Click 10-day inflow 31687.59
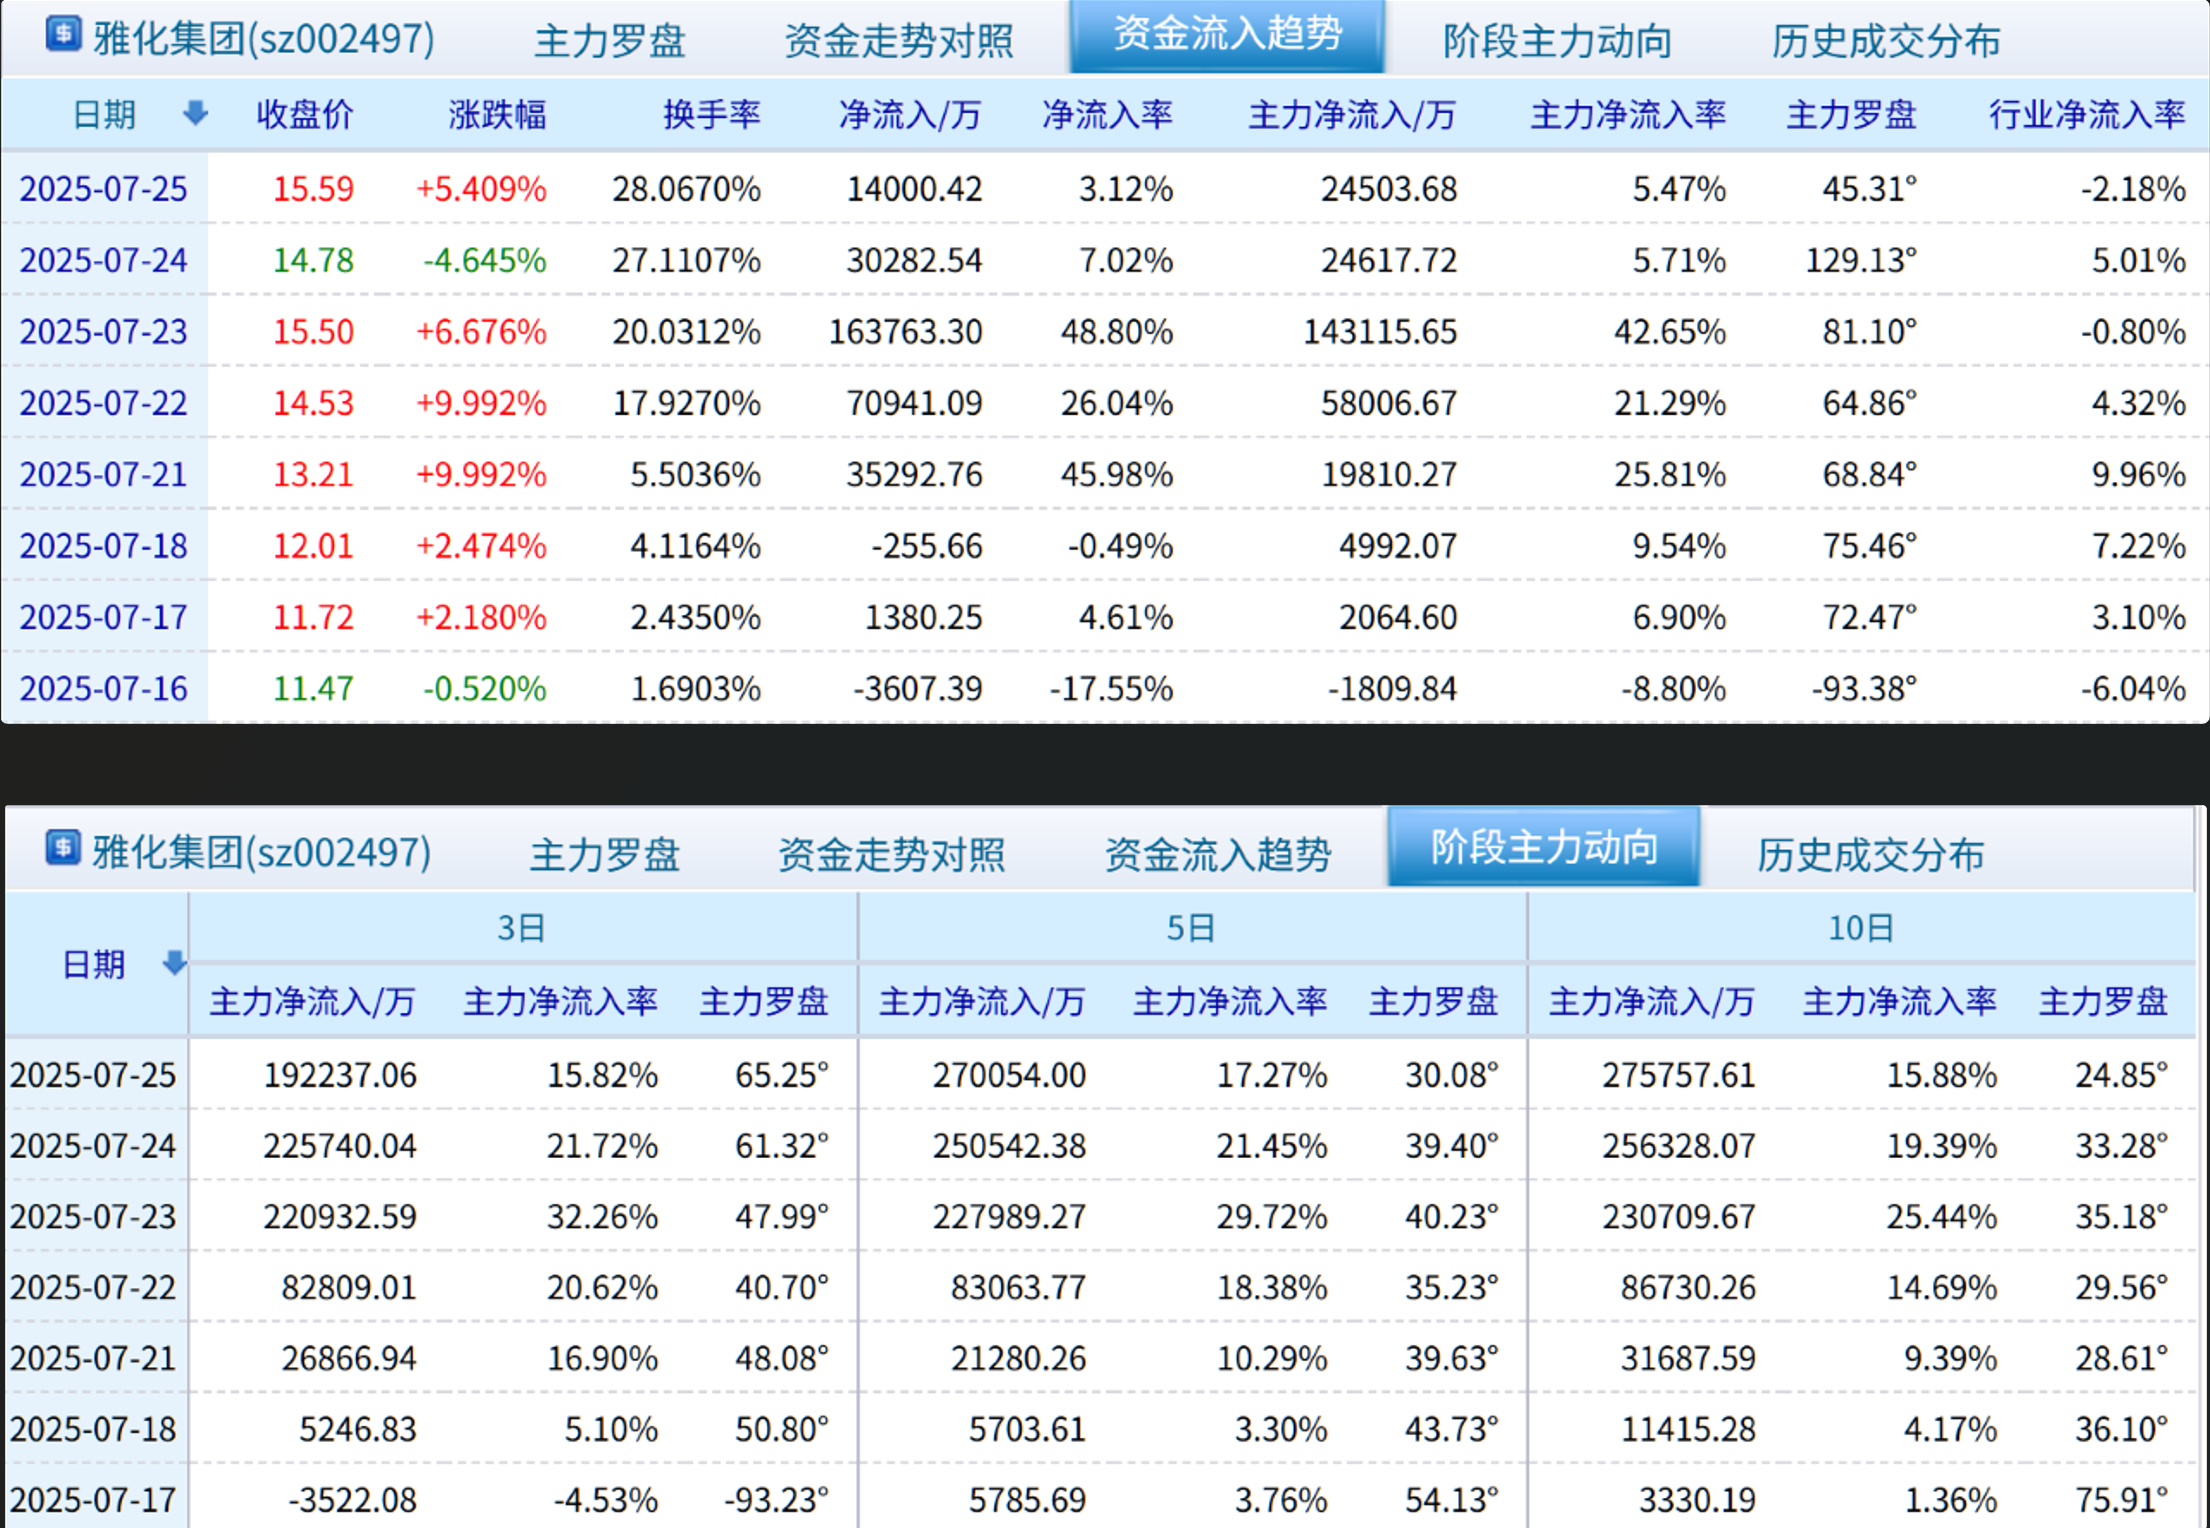Viewport: 2210px width, 1528px height. coord(1688,1358)
